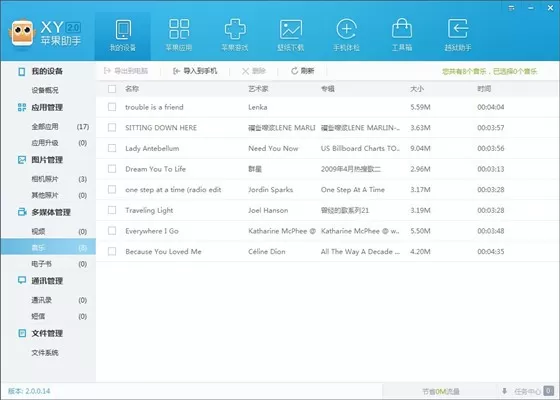Toggle the select-all checkbox beside 名称 header
This screenshot has width=560, height=400.
point(112,89)
